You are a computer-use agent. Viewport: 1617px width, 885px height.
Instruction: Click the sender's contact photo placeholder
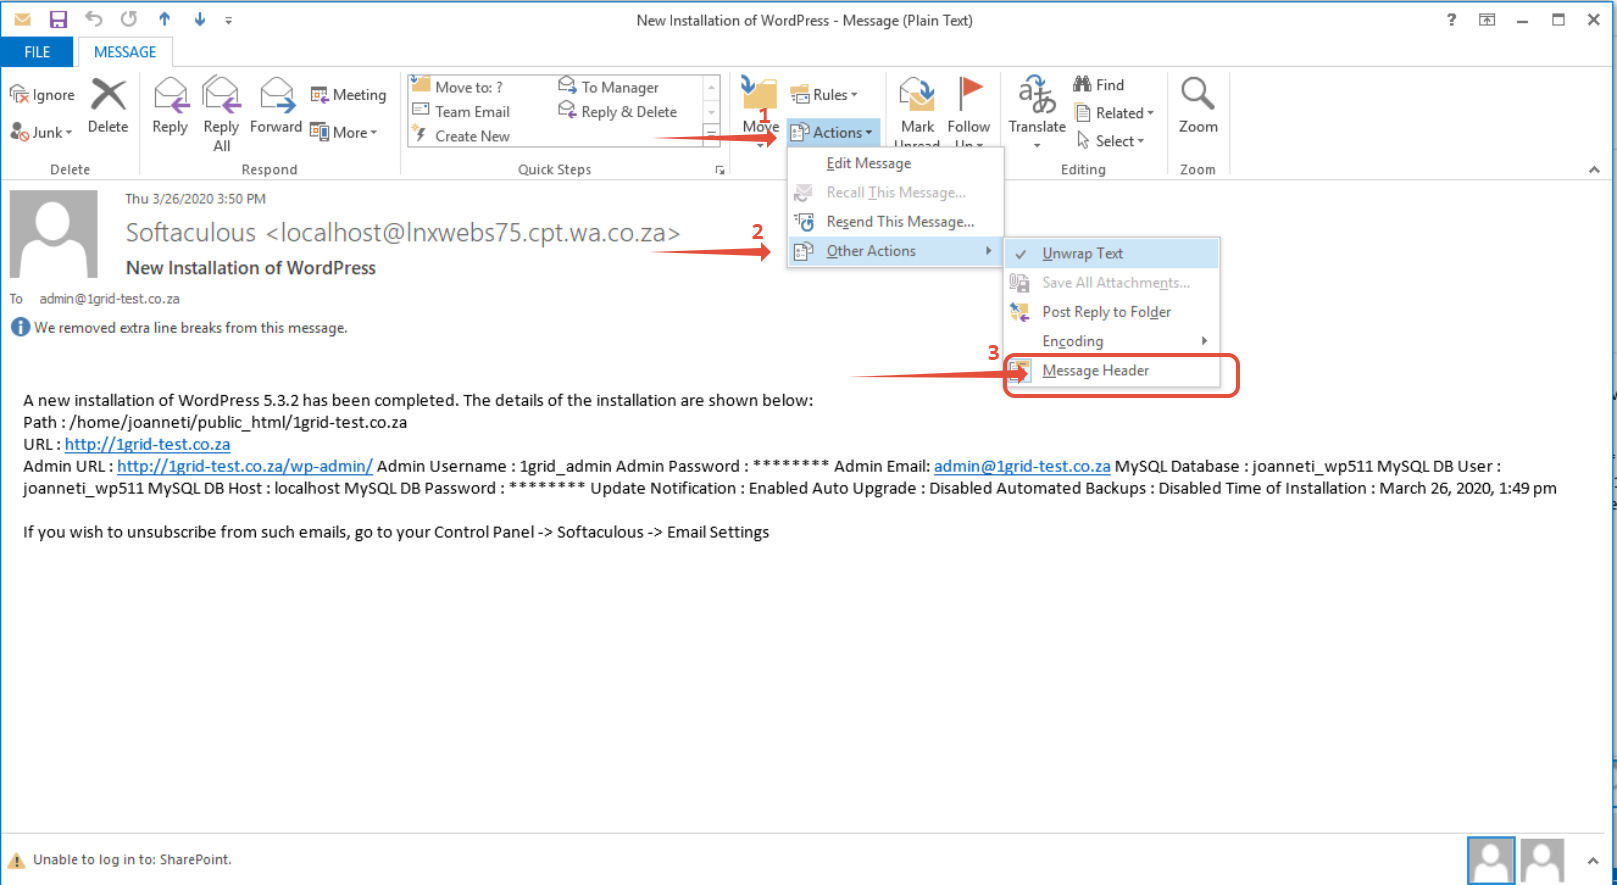(x=54, y=234)
